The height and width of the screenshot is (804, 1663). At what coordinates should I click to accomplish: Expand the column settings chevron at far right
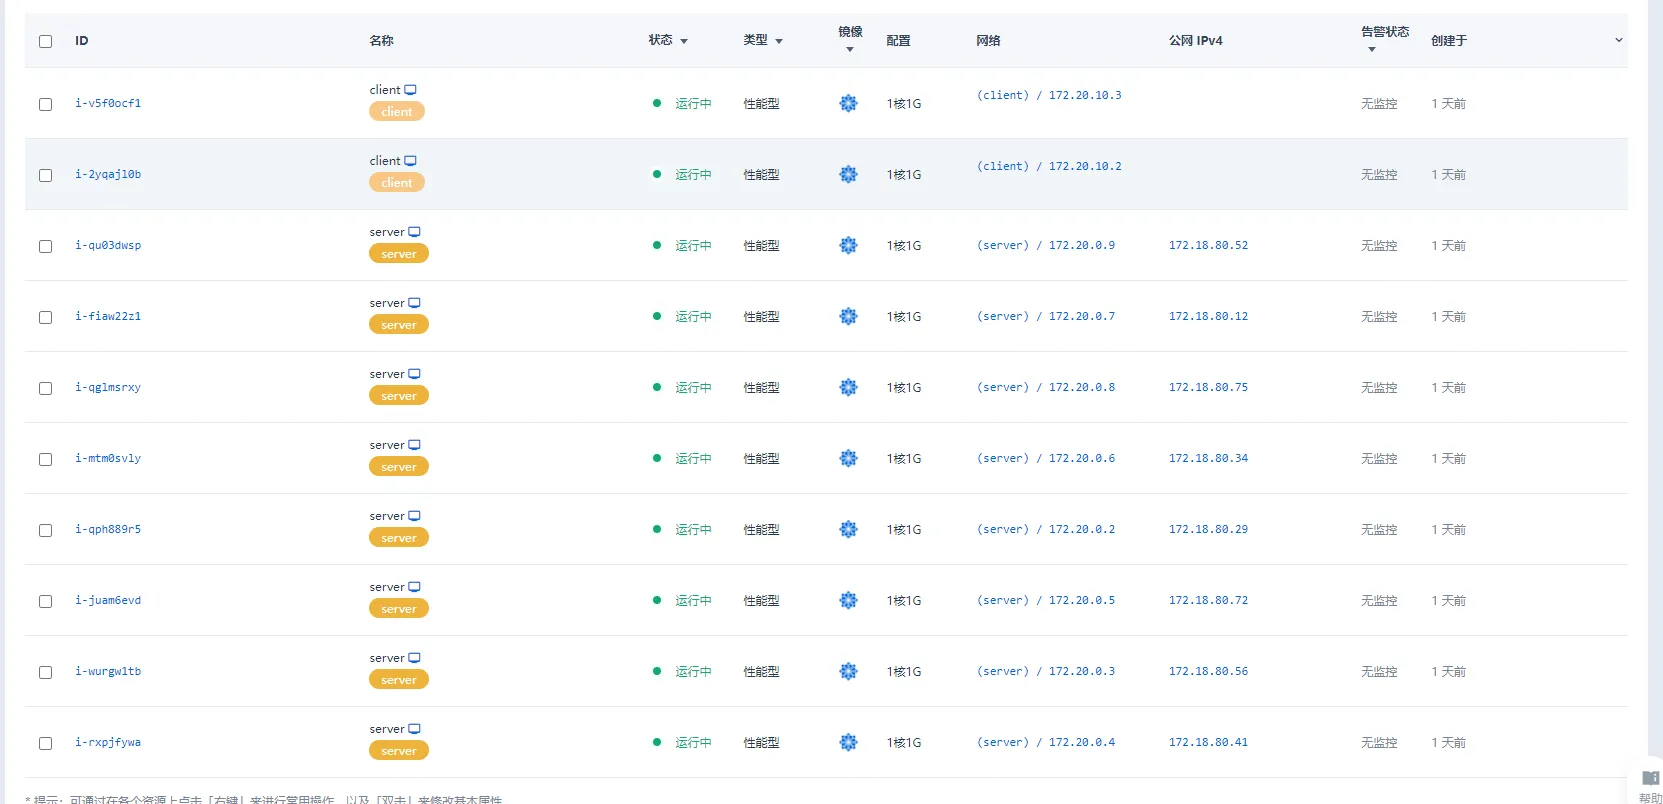(x=1618, y=40)
